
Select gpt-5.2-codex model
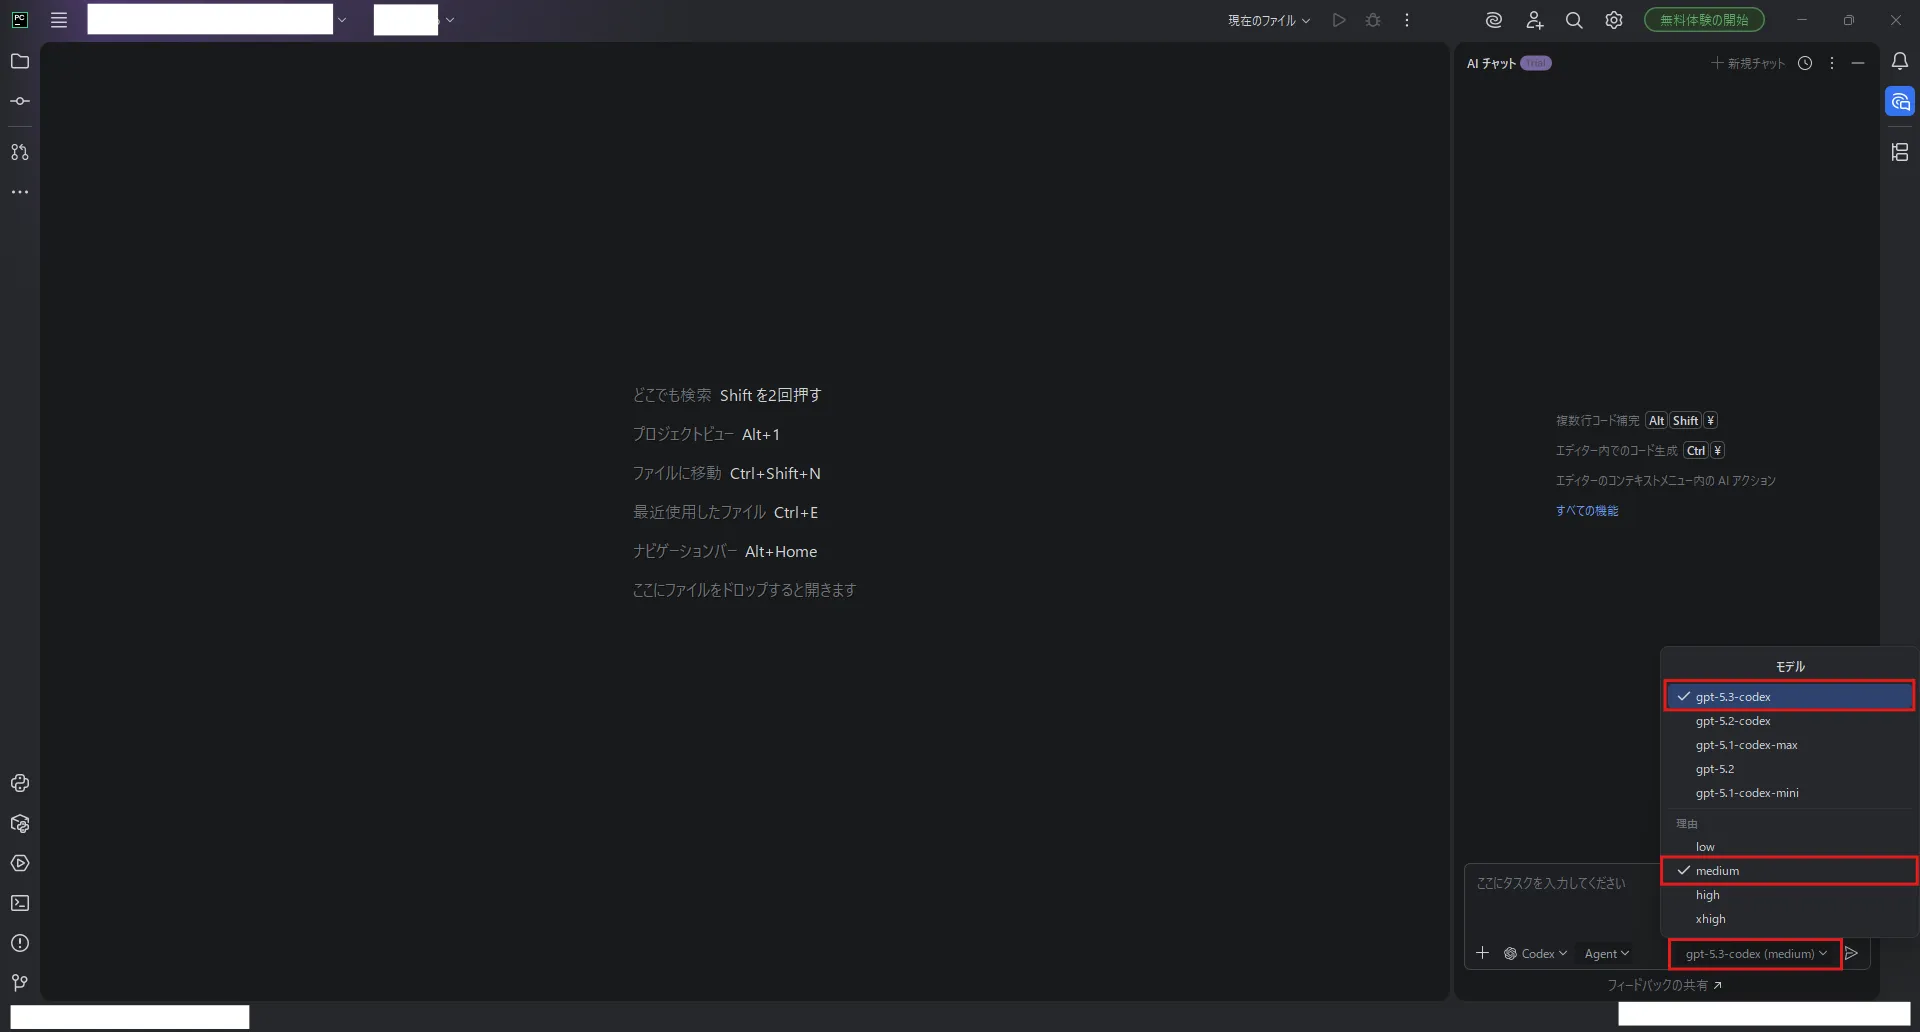tap(1789, 721)
